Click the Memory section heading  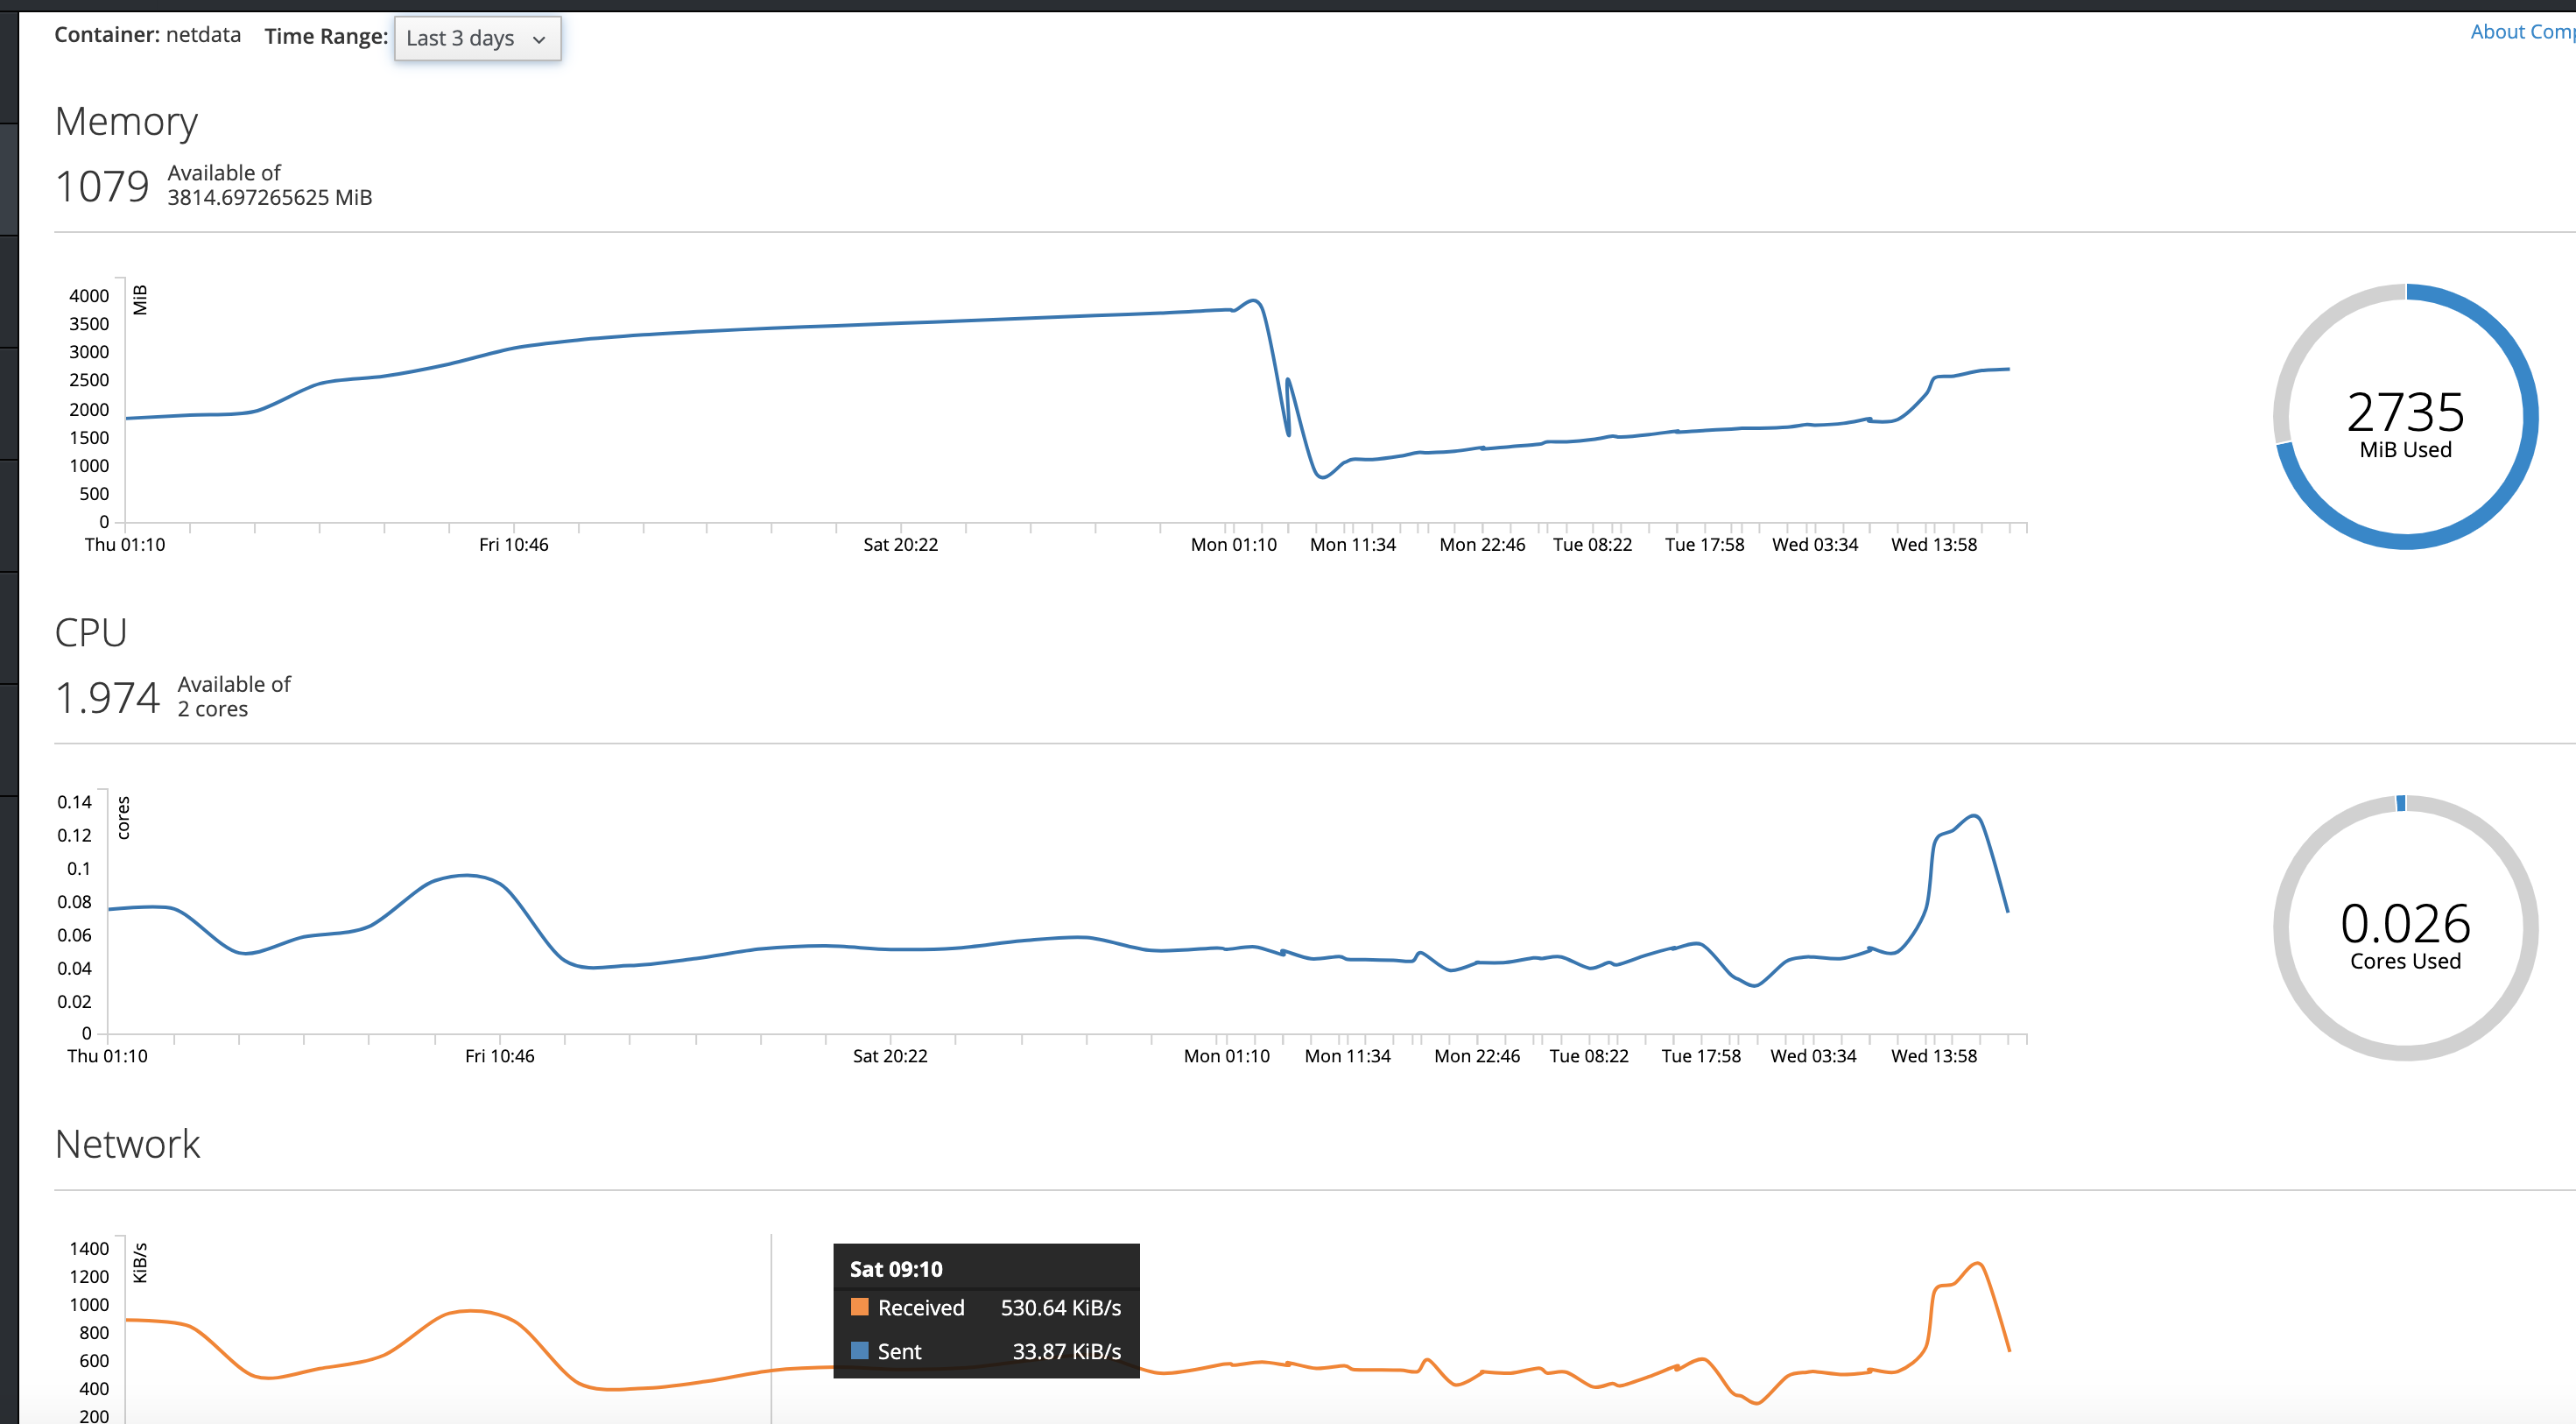pos(126,122)
